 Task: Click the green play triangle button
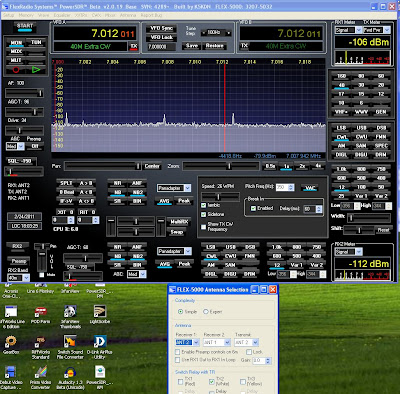[36, 70]
